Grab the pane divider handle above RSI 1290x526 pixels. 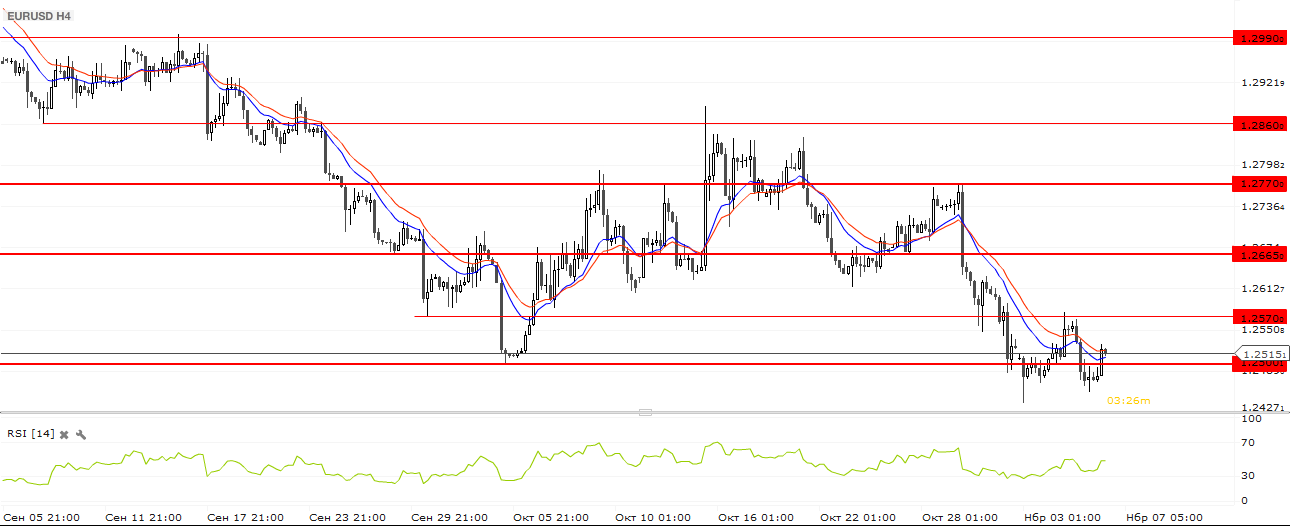point(645,412)
